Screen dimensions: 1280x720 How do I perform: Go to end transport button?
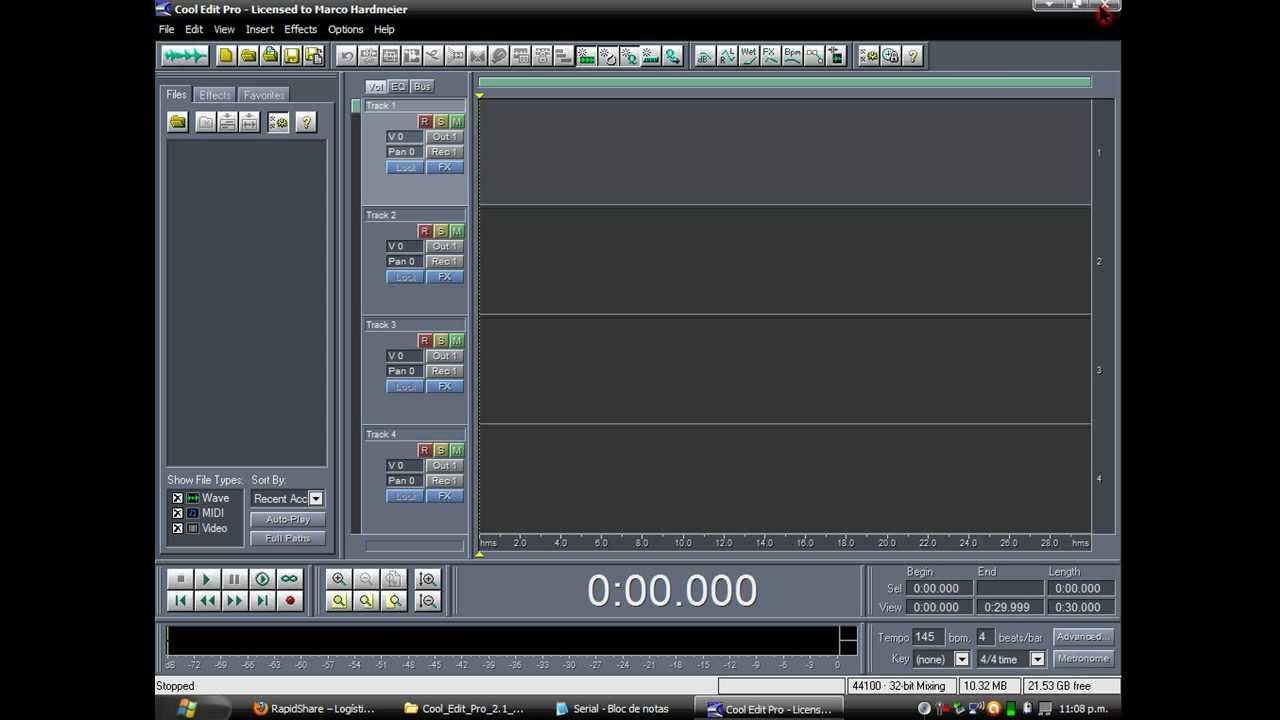click(262, 601)
